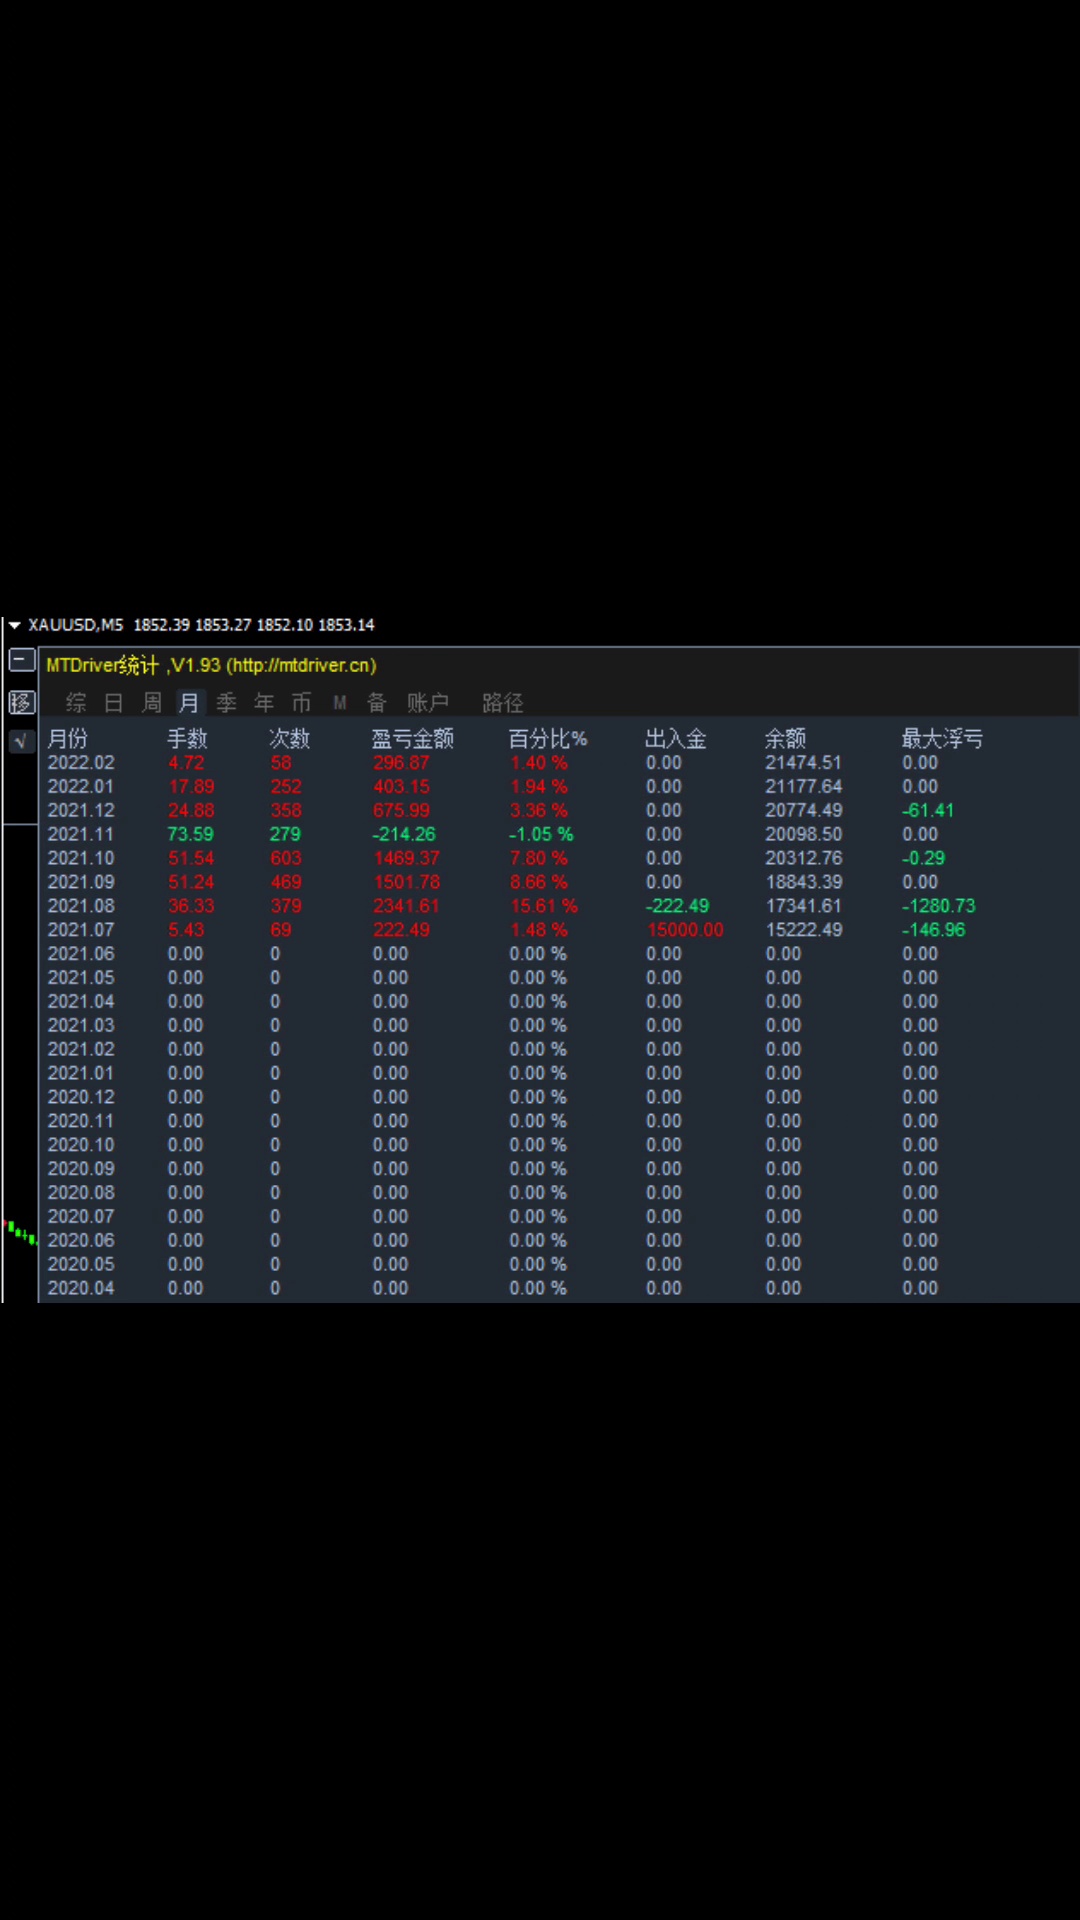Click the 手数 column header
The height and width of the screenshot is (1920, 1080).
pos(187,739)
